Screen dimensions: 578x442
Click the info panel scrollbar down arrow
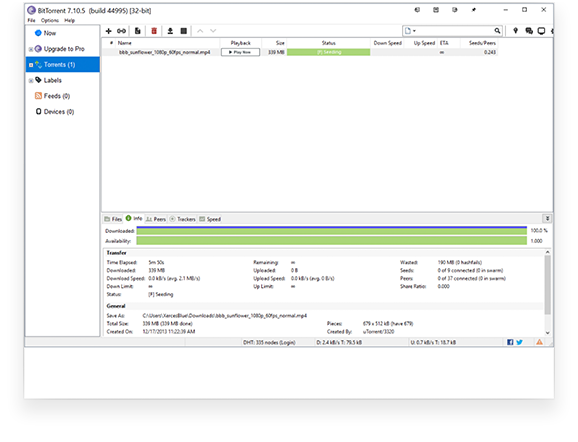547,333
